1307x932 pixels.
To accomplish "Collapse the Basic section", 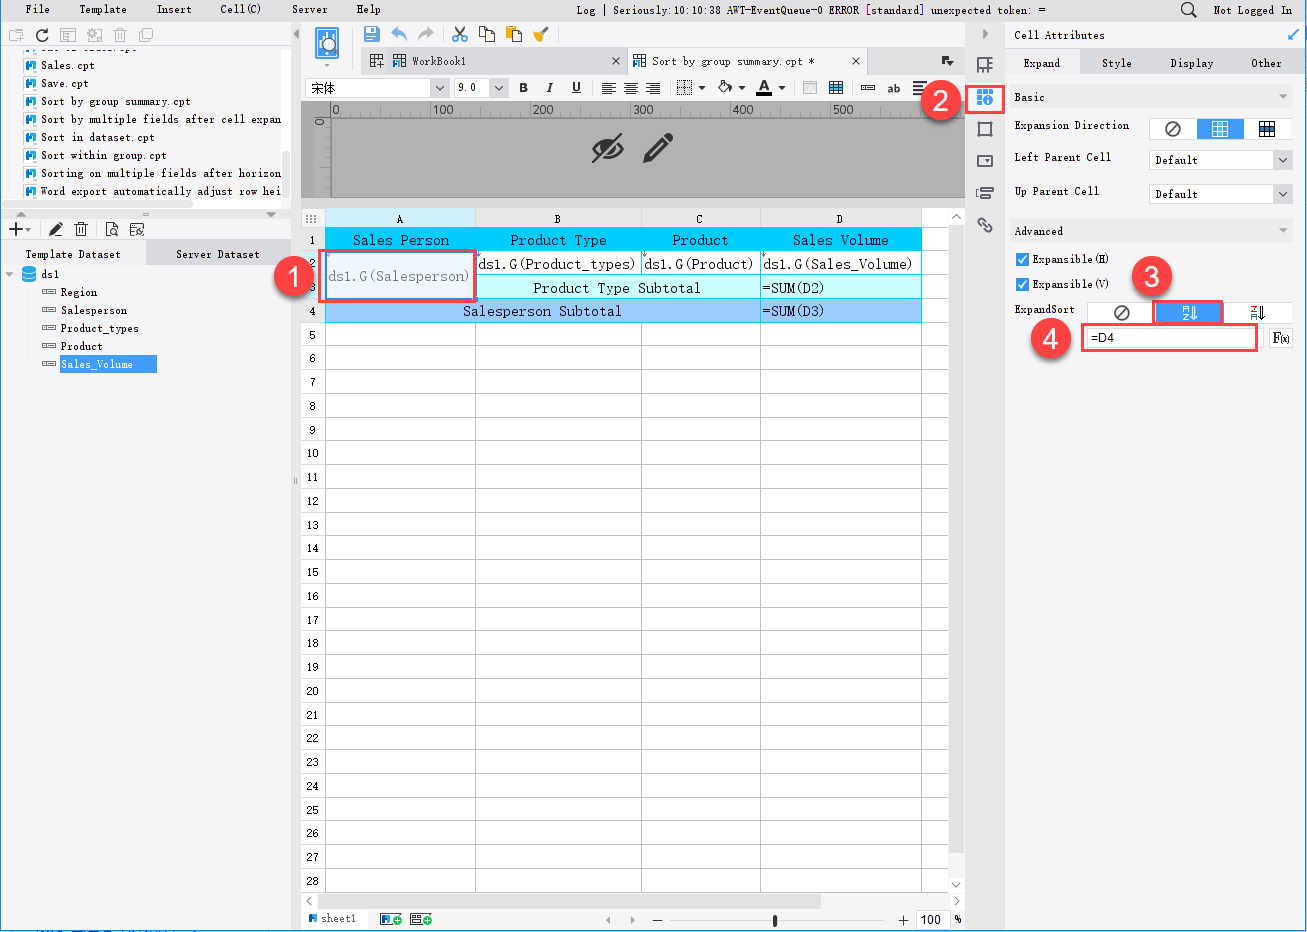I will click(x=1283, y=97).
